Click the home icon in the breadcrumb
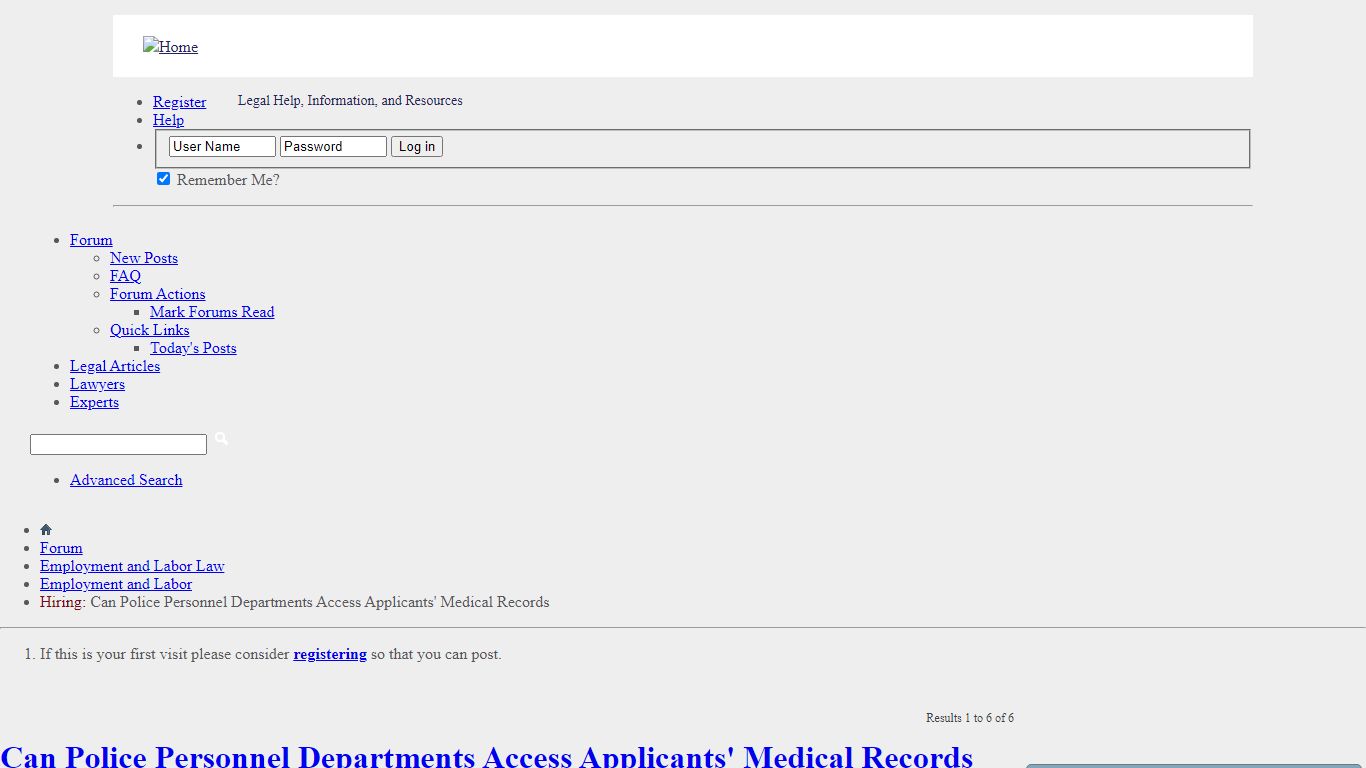The height and width of the screenshot is (768, 1366). 46,530
